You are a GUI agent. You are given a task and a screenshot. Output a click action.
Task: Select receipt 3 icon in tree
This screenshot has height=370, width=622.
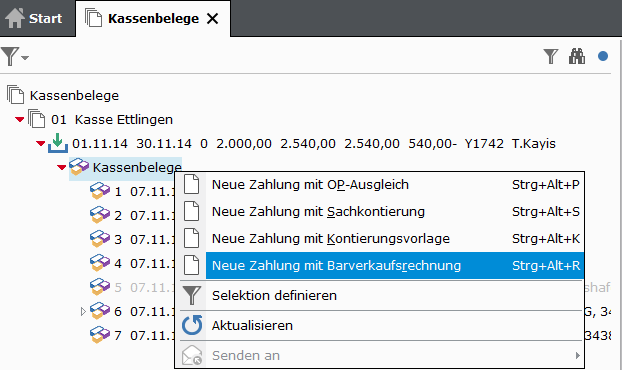(x=100, y=239)
